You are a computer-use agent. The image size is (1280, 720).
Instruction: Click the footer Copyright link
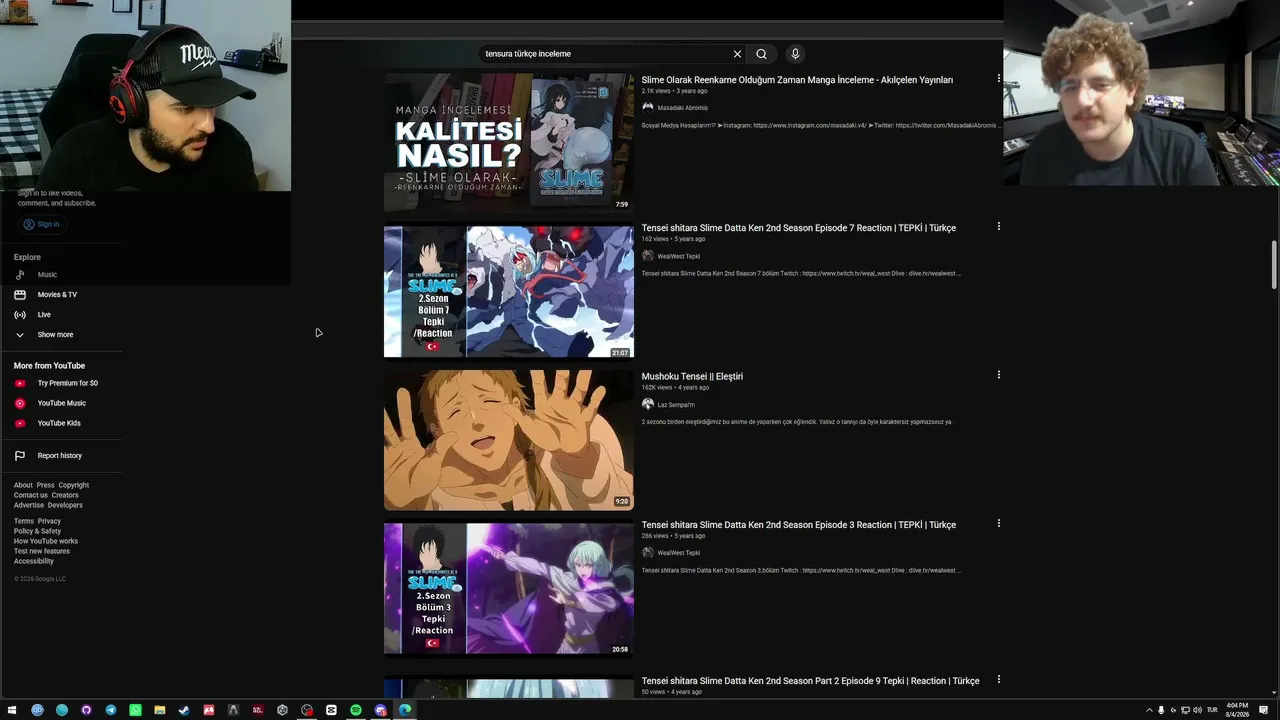[74, 485]
